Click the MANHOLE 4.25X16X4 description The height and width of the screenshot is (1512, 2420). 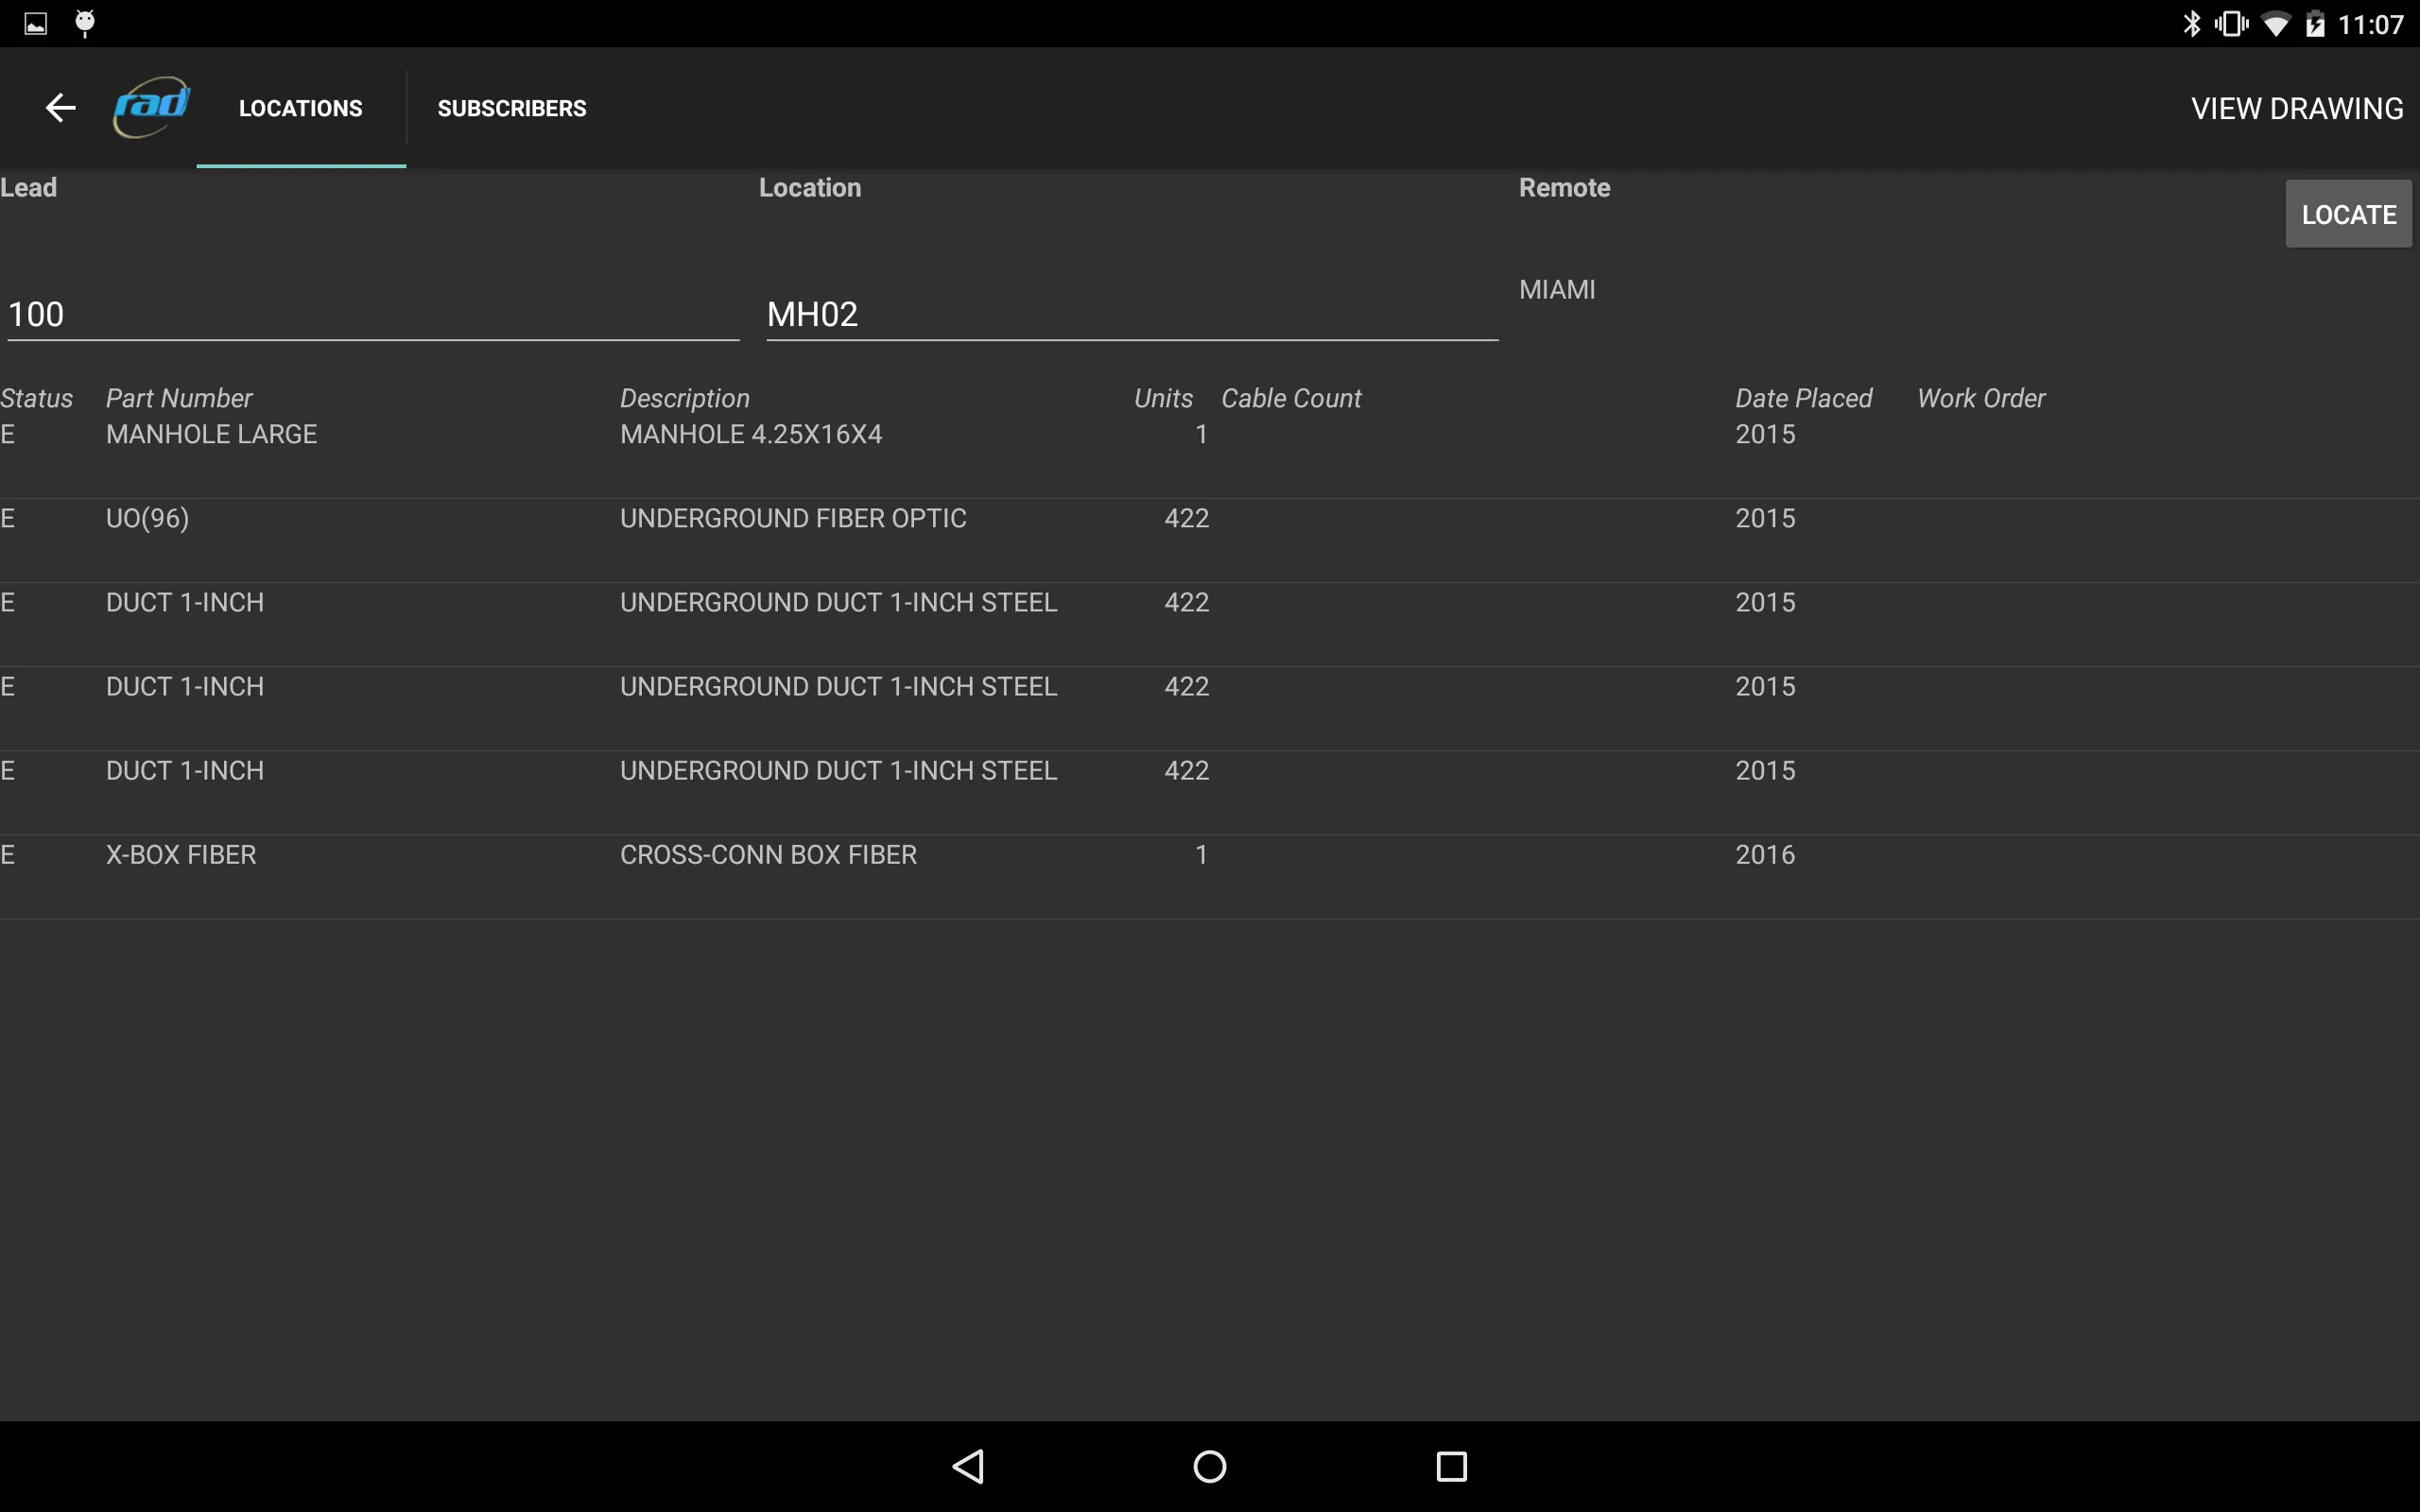click(751, 434)
